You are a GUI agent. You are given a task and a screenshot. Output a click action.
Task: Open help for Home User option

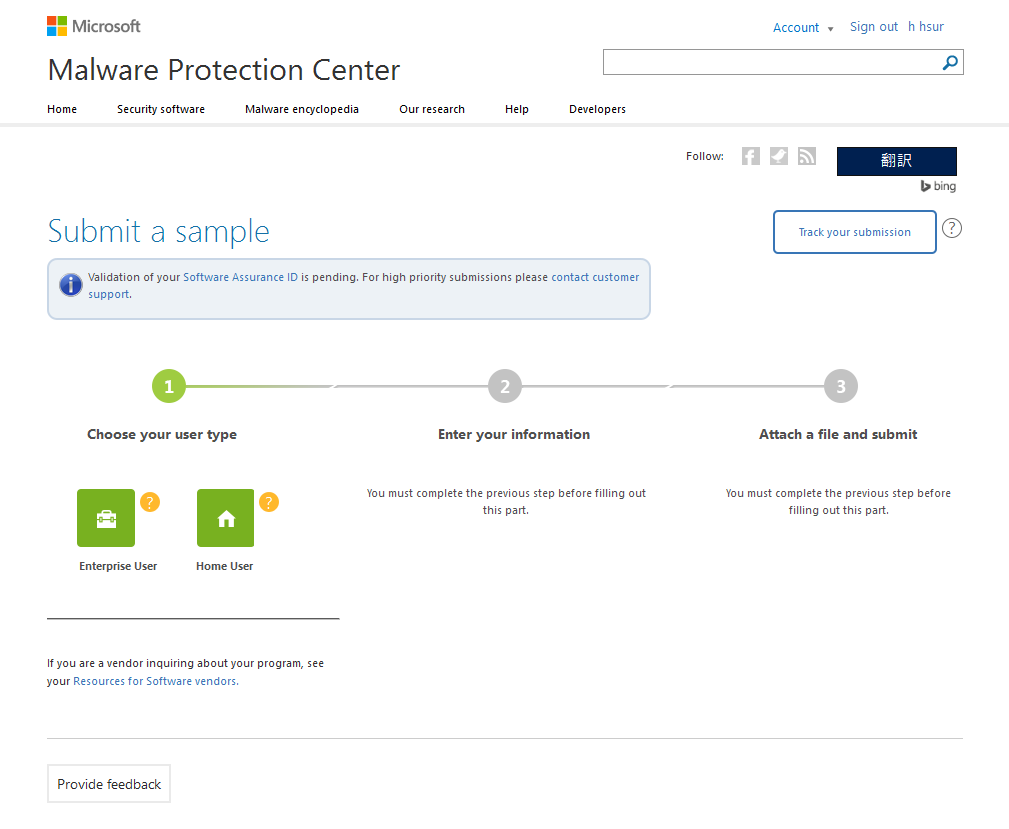click(268, 501)
